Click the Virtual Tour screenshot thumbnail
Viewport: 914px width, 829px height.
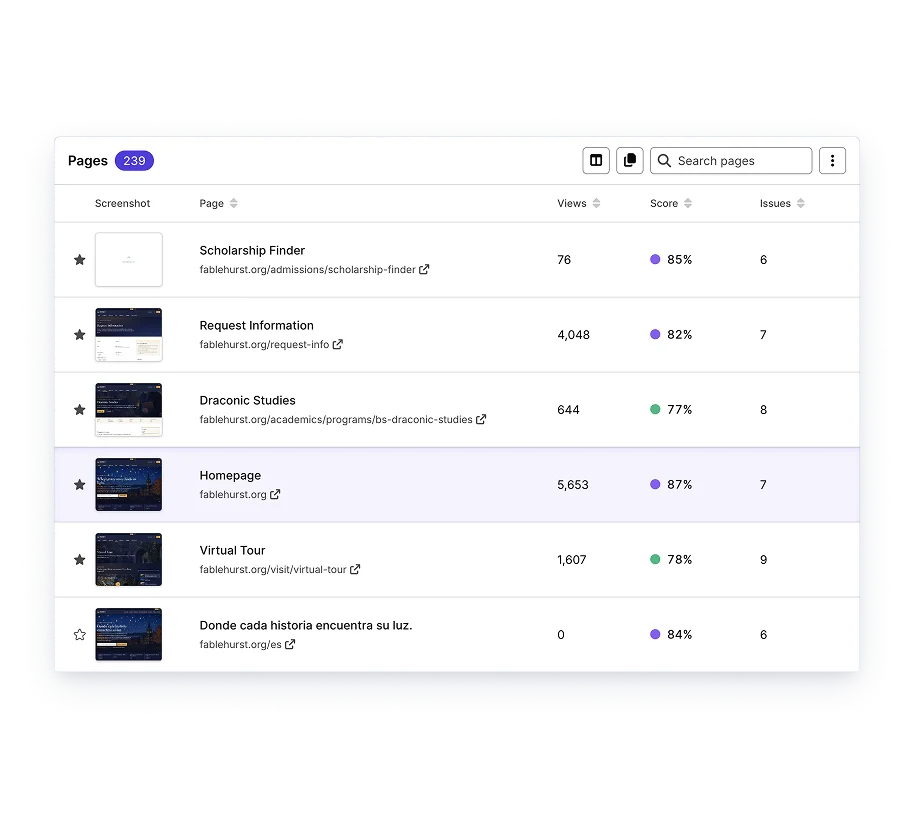click(129, 560)
